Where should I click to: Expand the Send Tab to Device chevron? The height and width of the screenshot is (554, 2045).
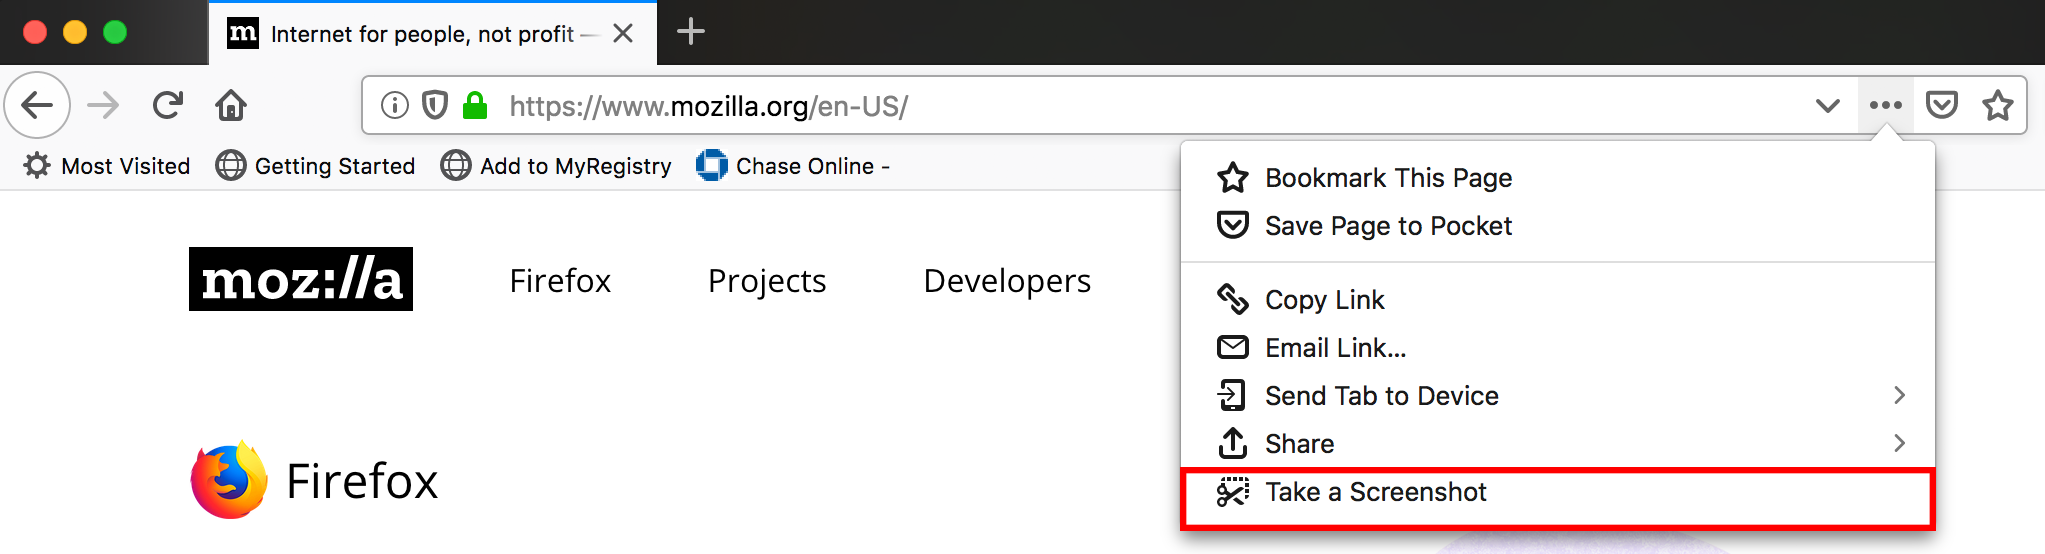coord(1899,396)
